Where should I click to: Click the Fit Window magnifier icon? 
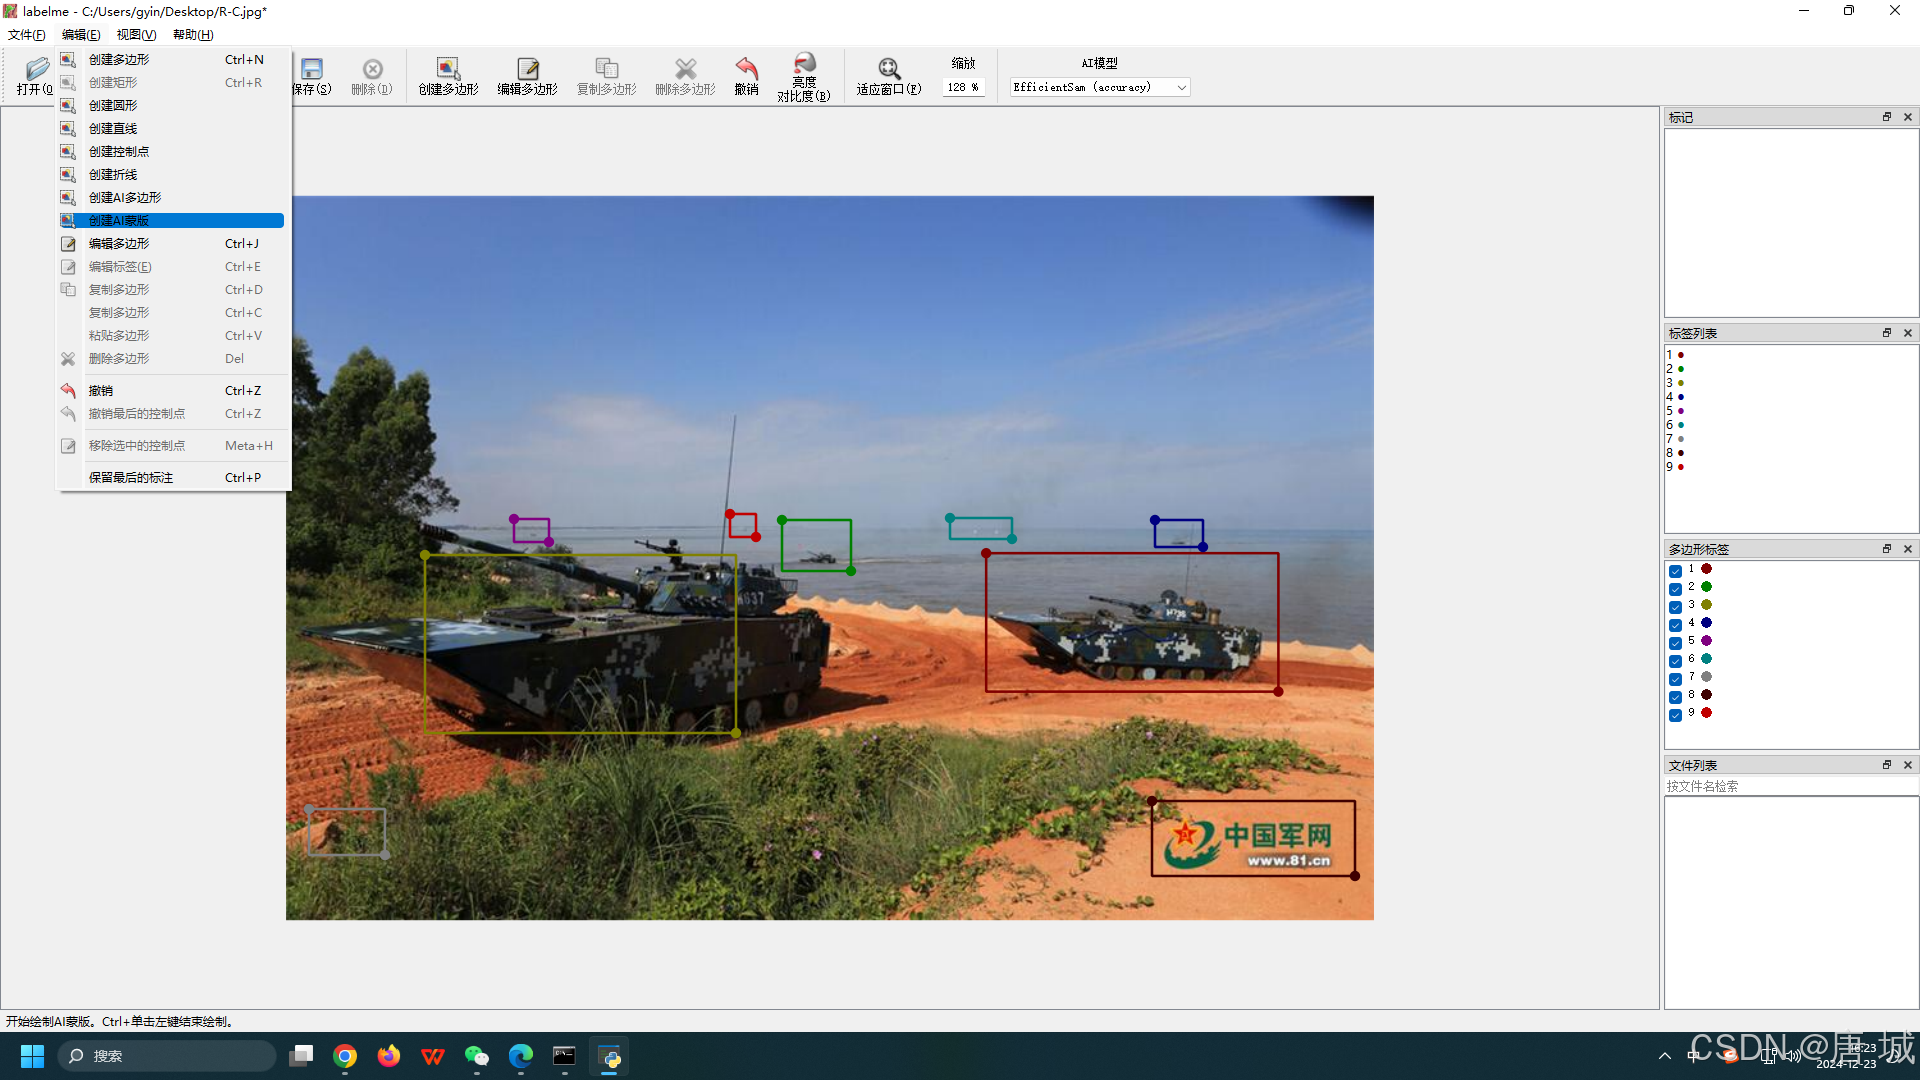[x=888, y=68]
